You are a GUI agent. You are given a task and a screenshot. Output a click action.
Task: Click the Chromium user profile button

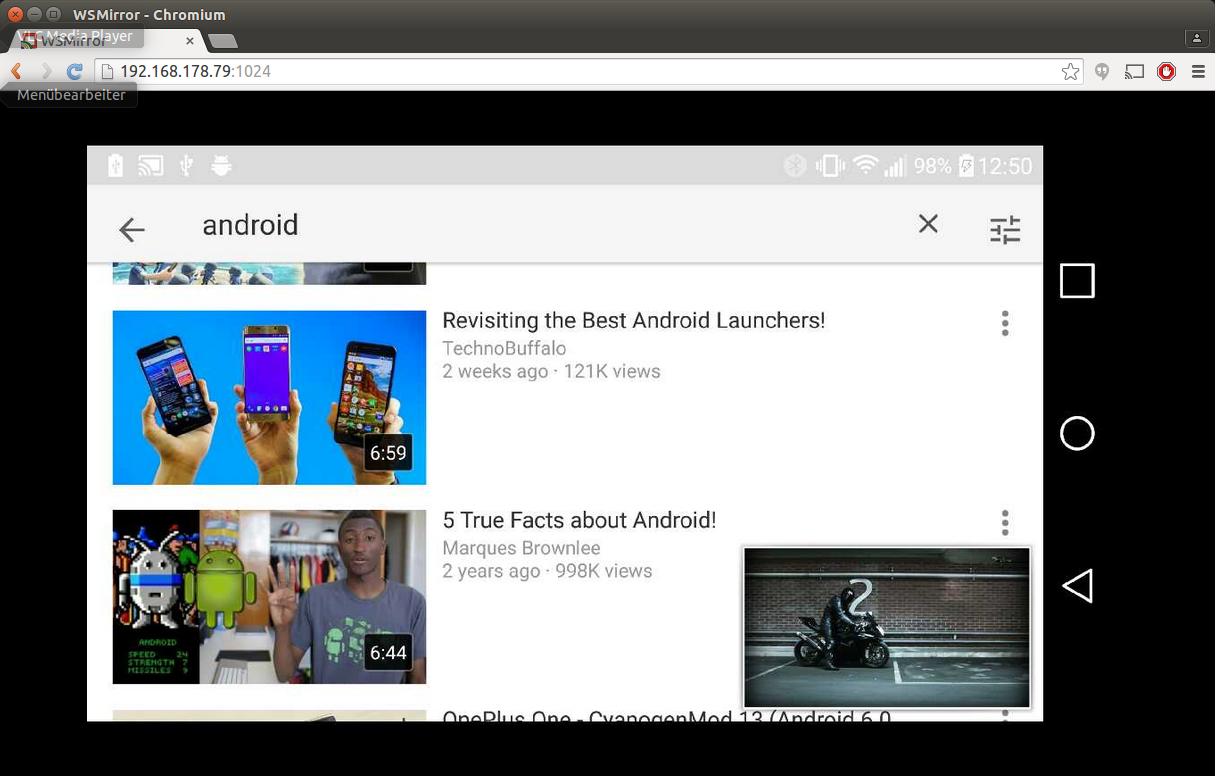(1197, 38)
